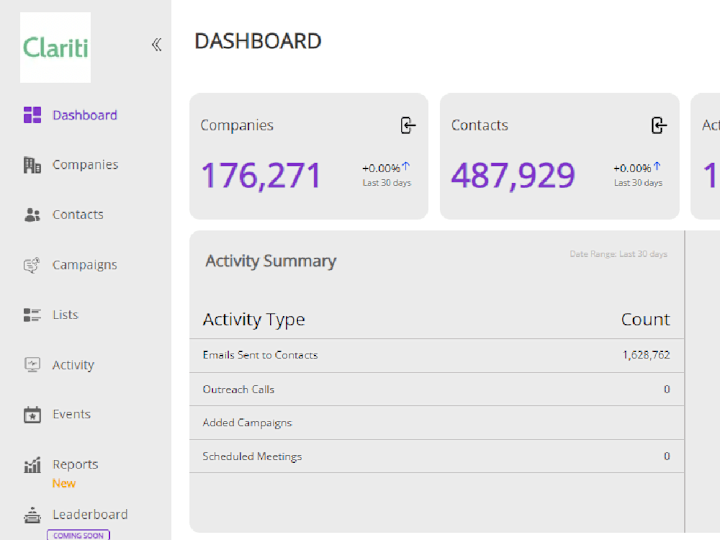Viewport: 720px width, 540px height.
Task: Click the Clariti logo
Action: point(56,47)
